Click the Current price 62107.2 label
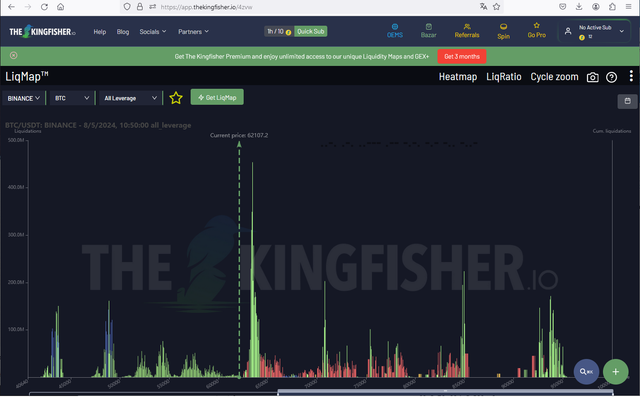 click(x=239, y=135)
